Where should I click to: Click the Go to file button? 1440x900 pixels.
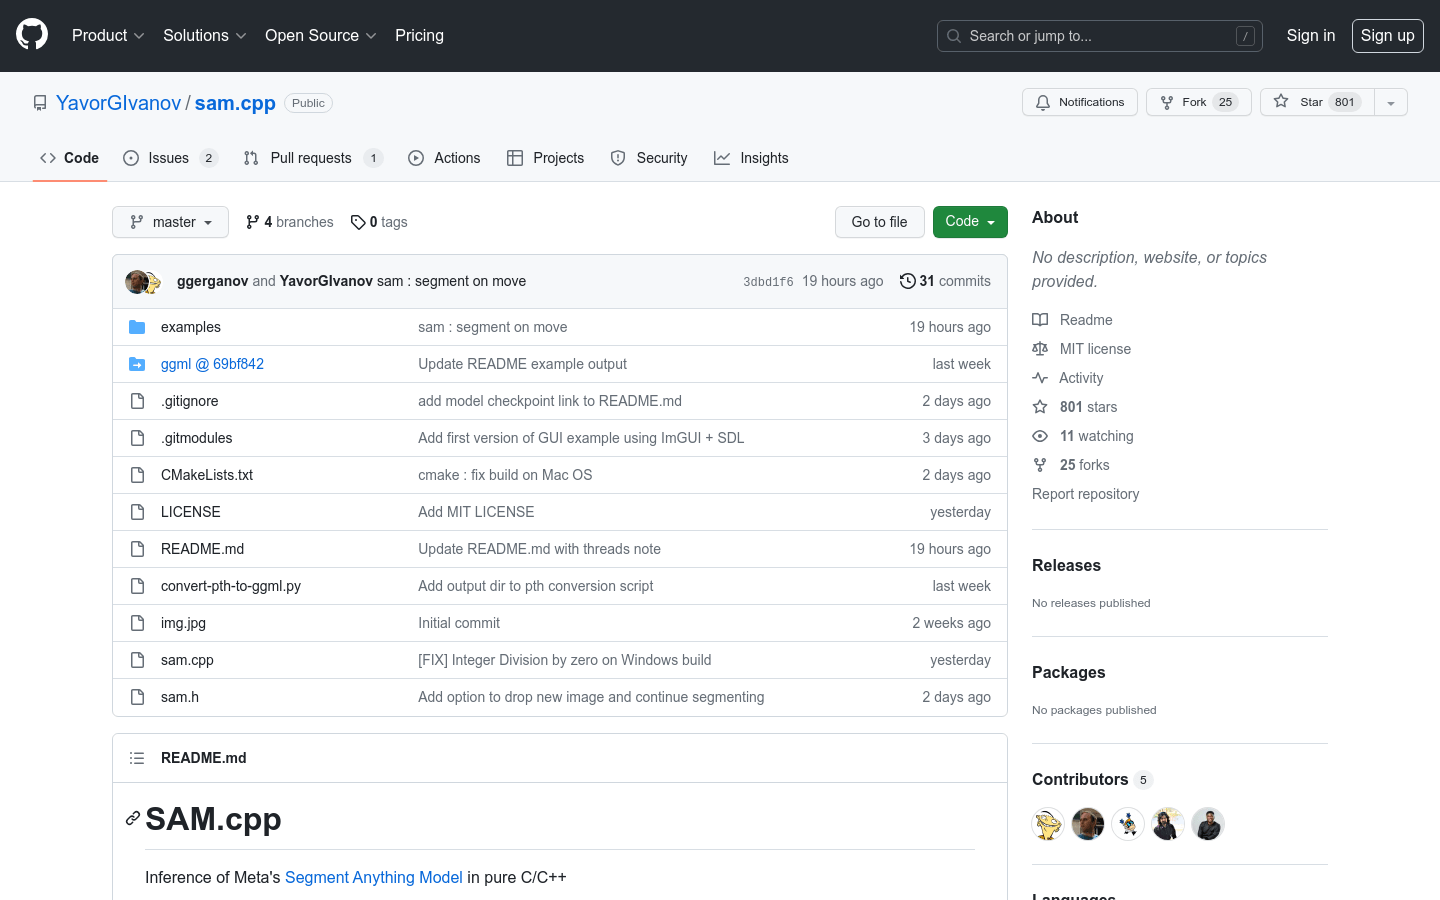pos(879,222)
